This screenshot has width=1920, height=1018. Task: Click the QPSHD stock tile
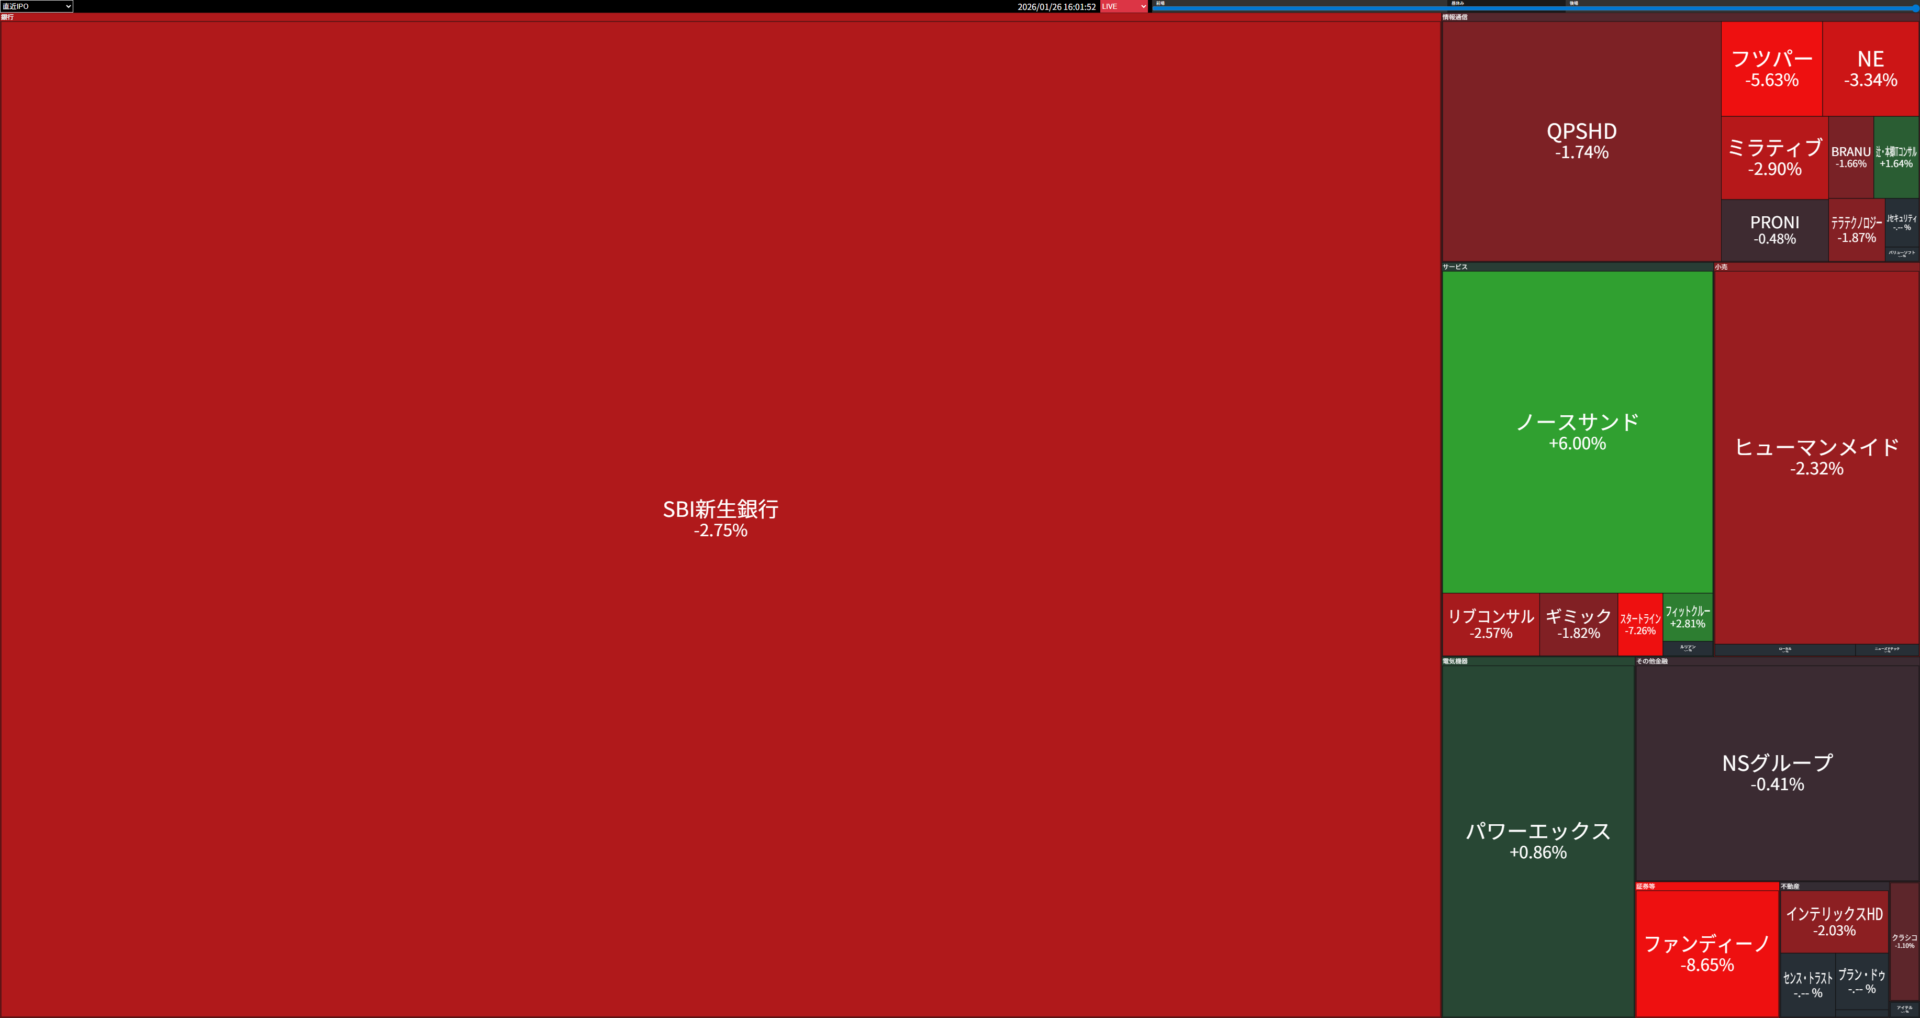[1581, 141]
